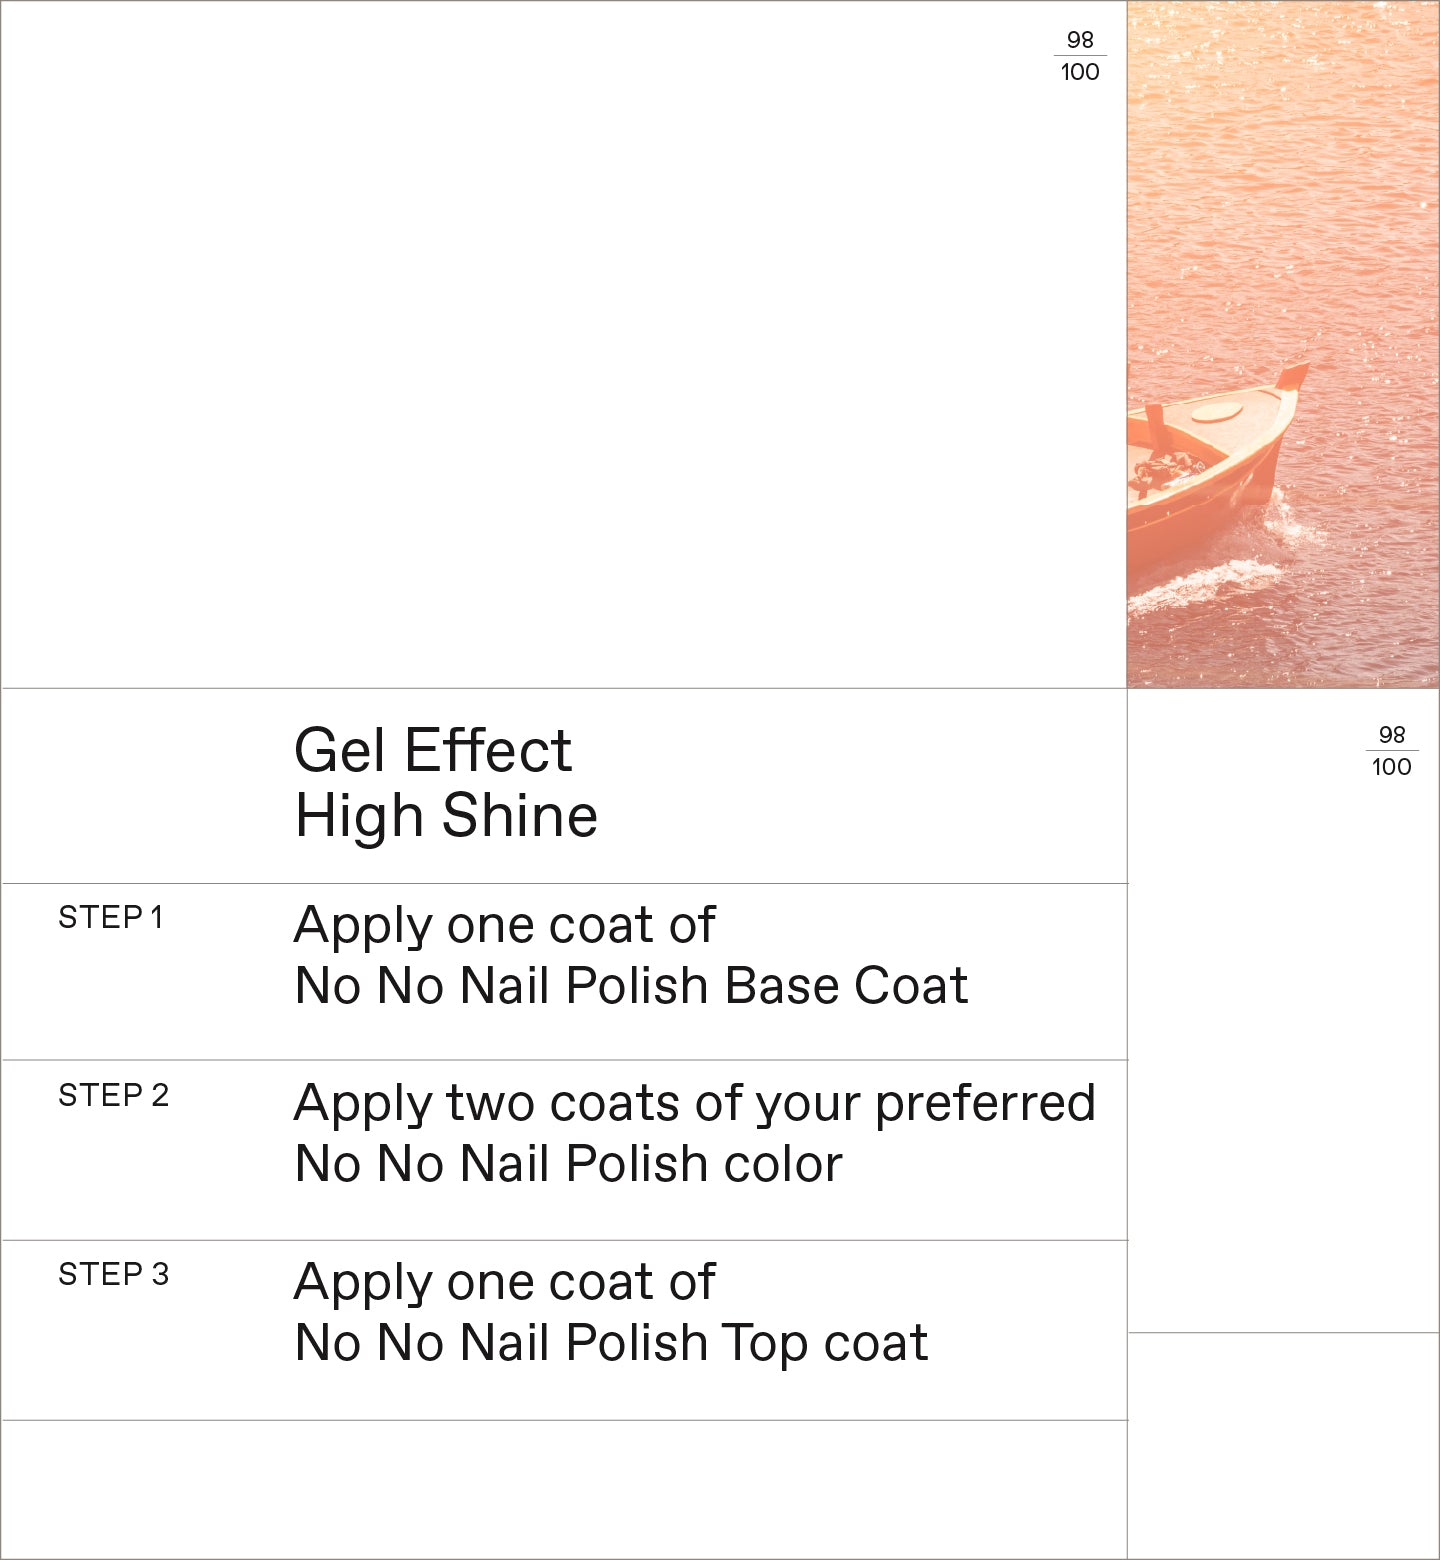Click the 98 in the upper page counter
This screenshot has height=1560, width=1440.
1080,40
